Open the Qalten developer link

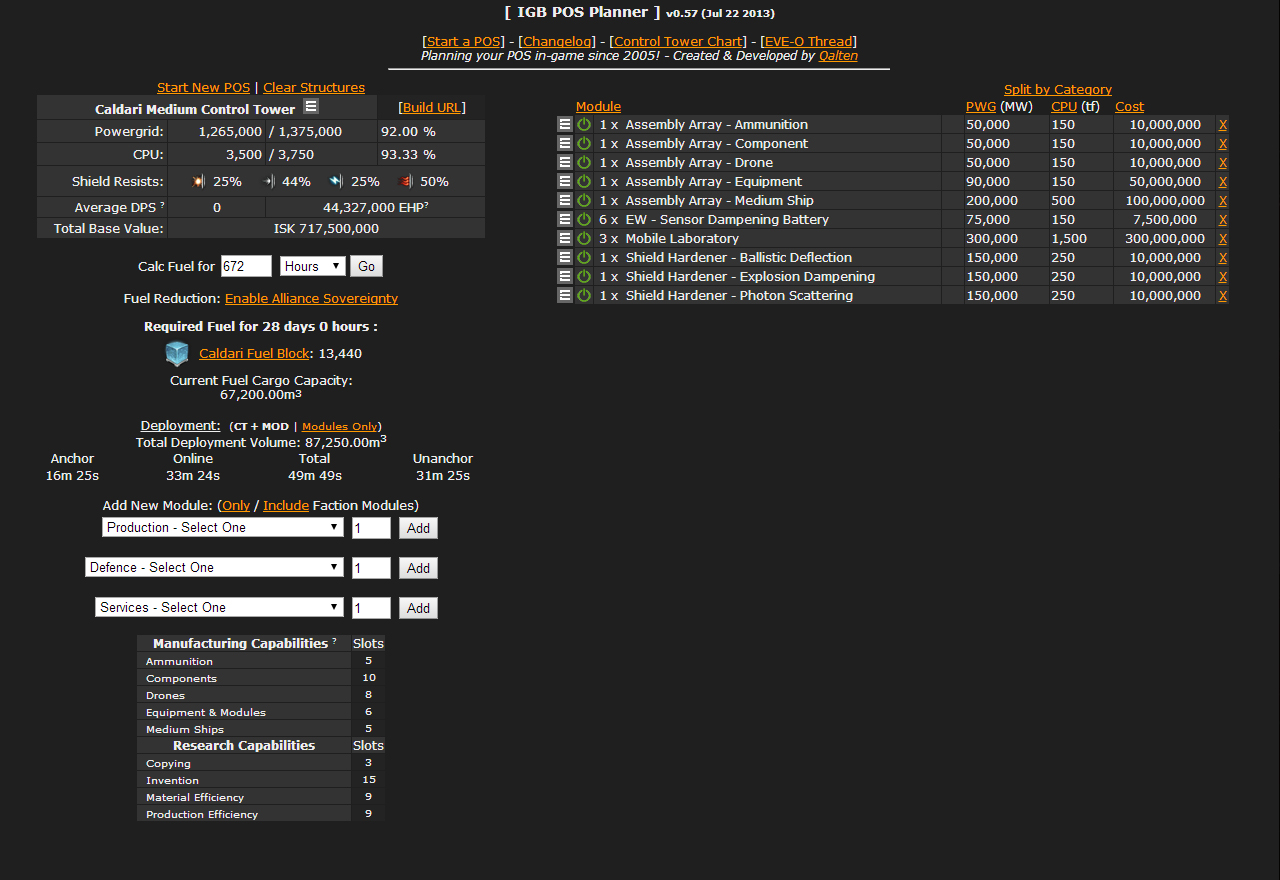click(x=838, y=56)
